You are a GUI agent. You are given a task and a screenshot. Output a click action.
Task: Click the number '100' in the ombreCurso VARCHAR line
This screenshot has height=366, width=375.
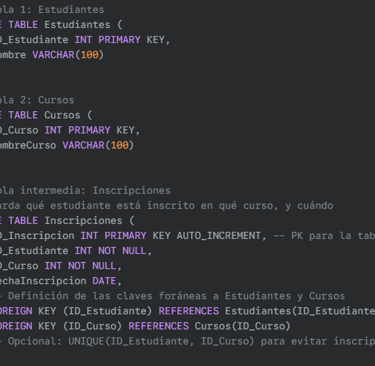click(x=120, y=145)
